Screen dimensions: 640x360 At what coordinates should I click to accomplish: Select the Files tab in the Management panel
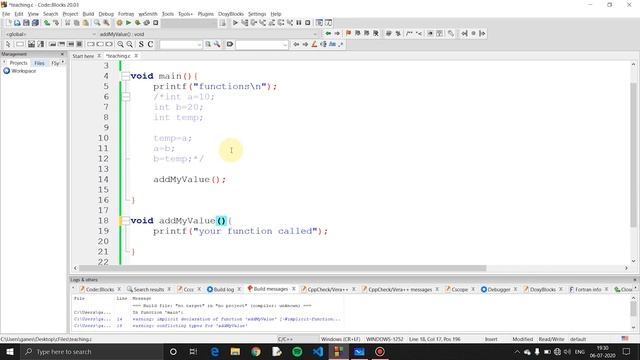coord(39,63)
